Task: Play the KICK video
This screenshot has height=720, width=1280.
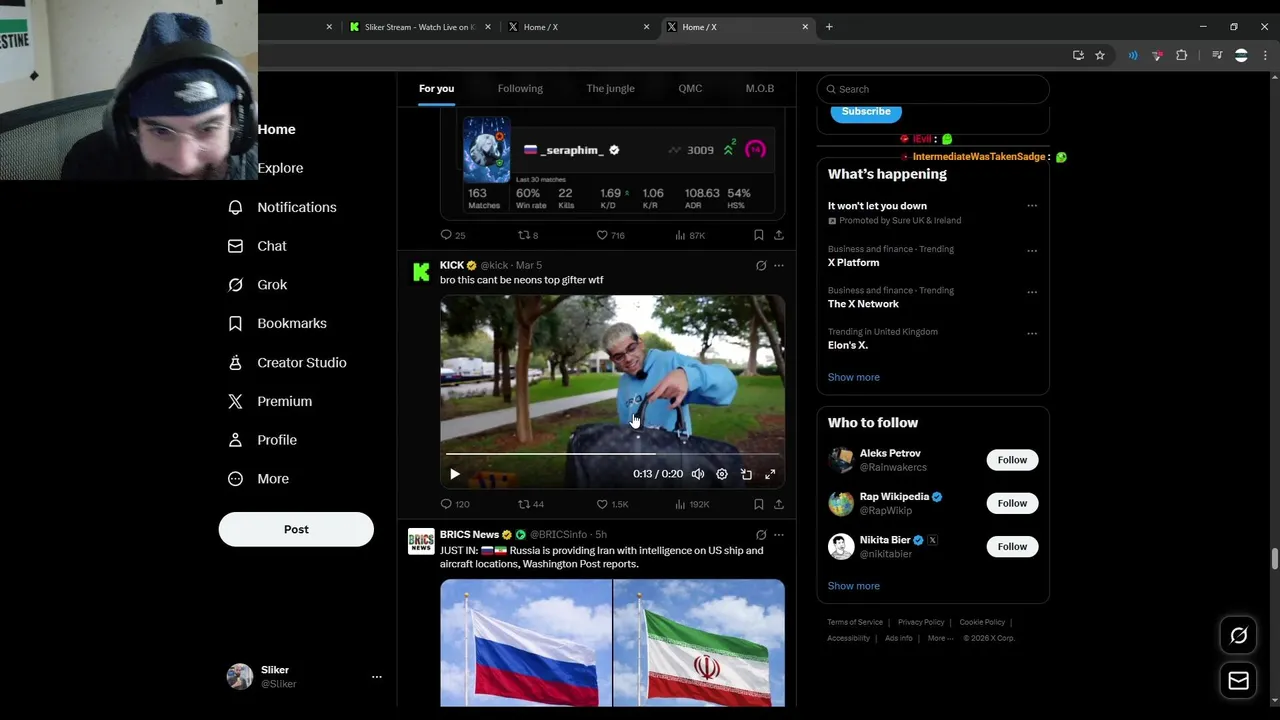Action: coord(454,474)
